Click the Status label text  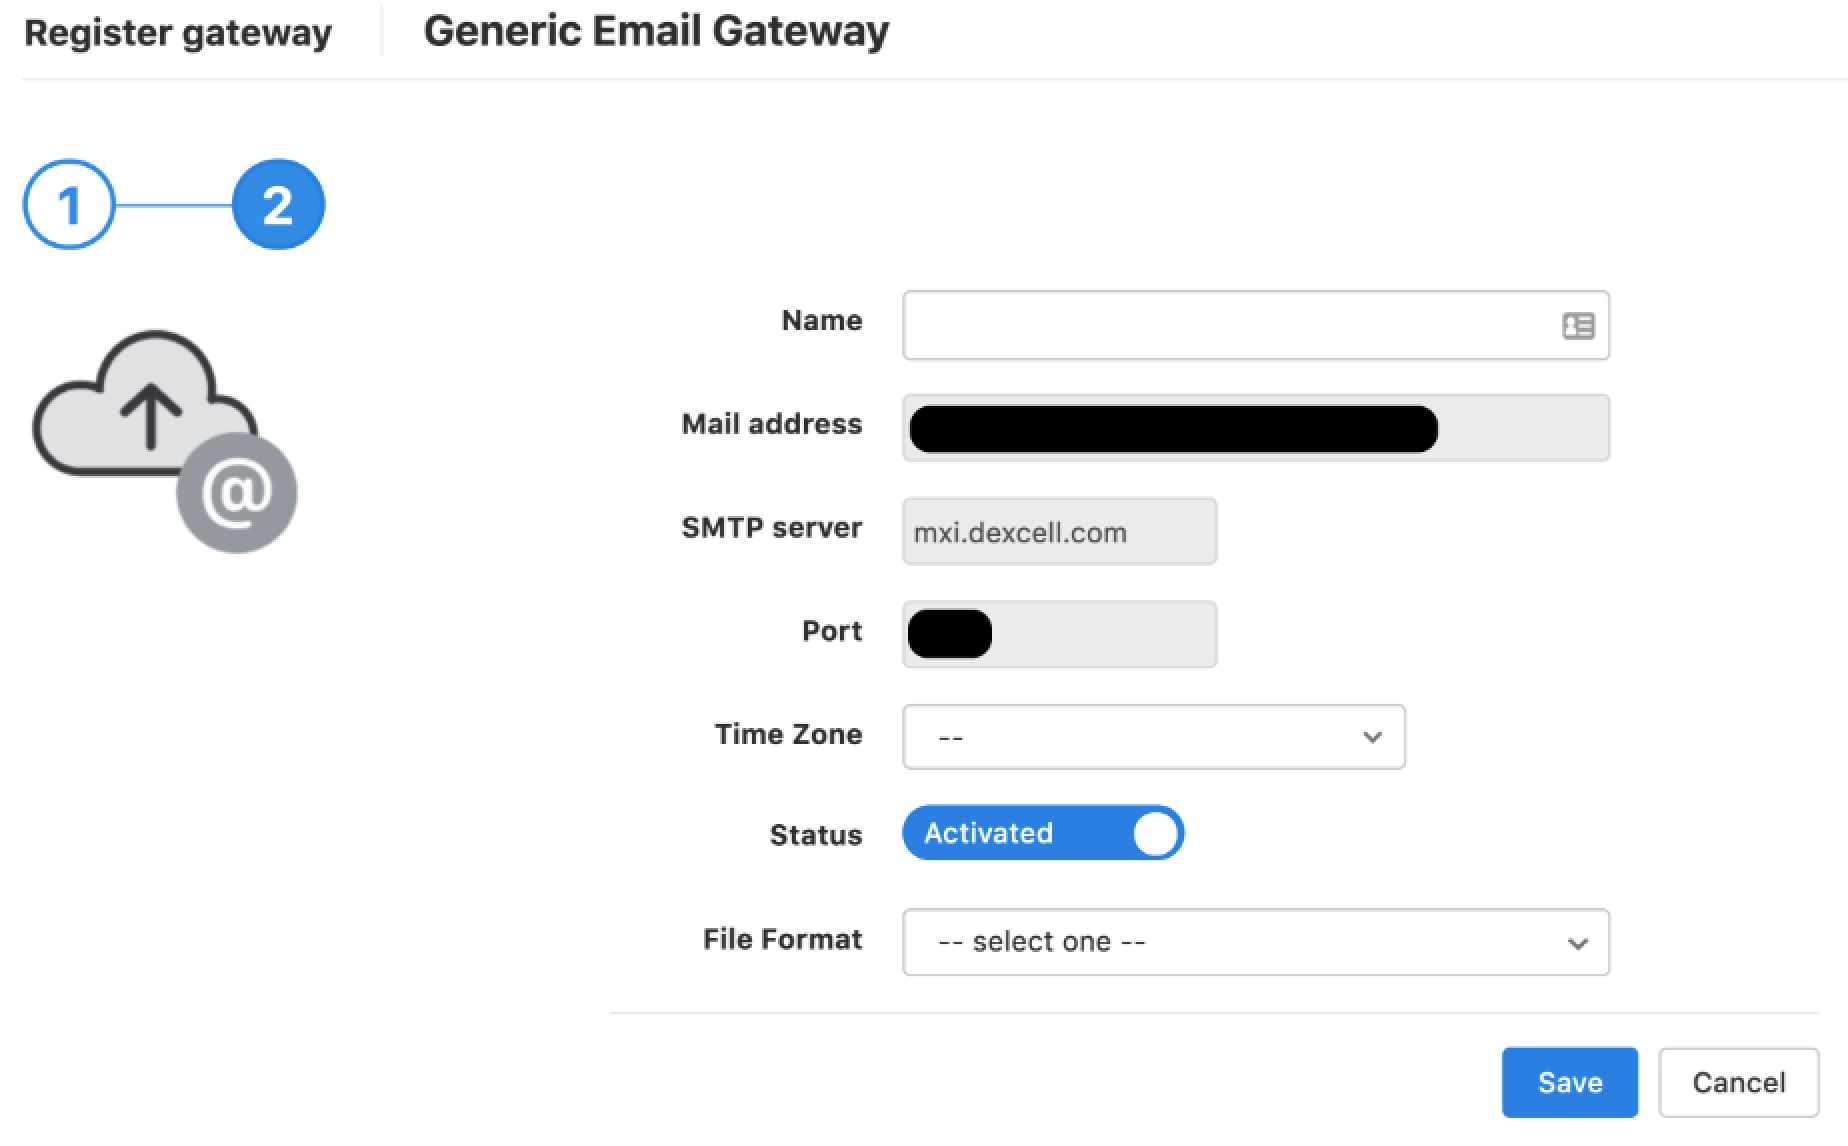(x=816, y=835)
